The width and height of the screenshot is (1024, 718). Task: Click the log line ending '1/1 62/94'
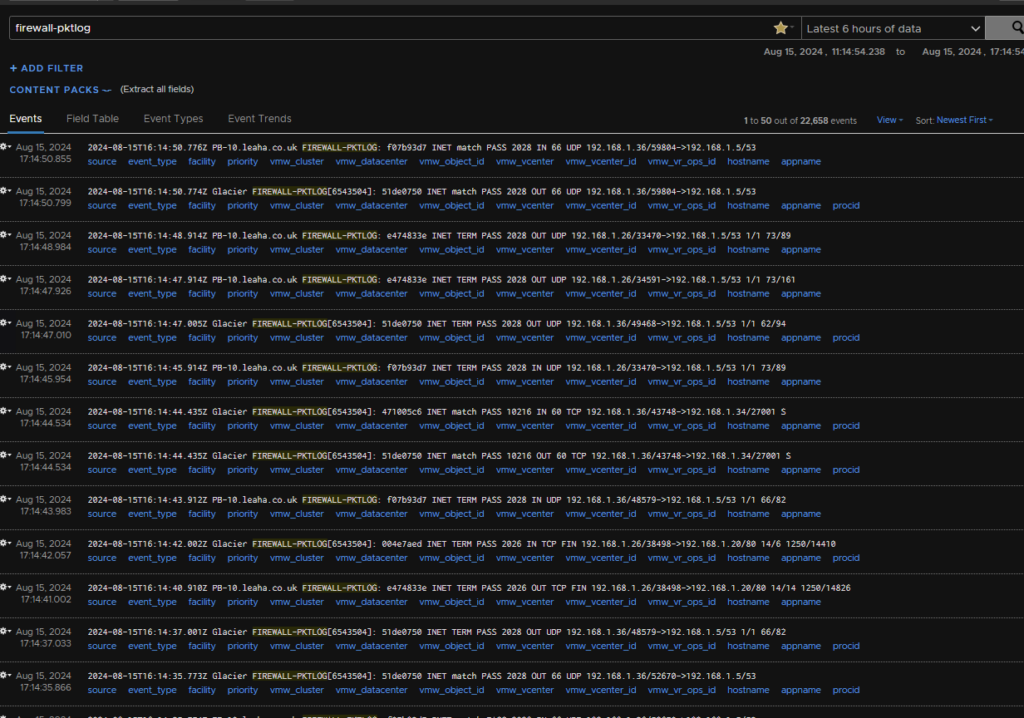(x=436, y=323)
